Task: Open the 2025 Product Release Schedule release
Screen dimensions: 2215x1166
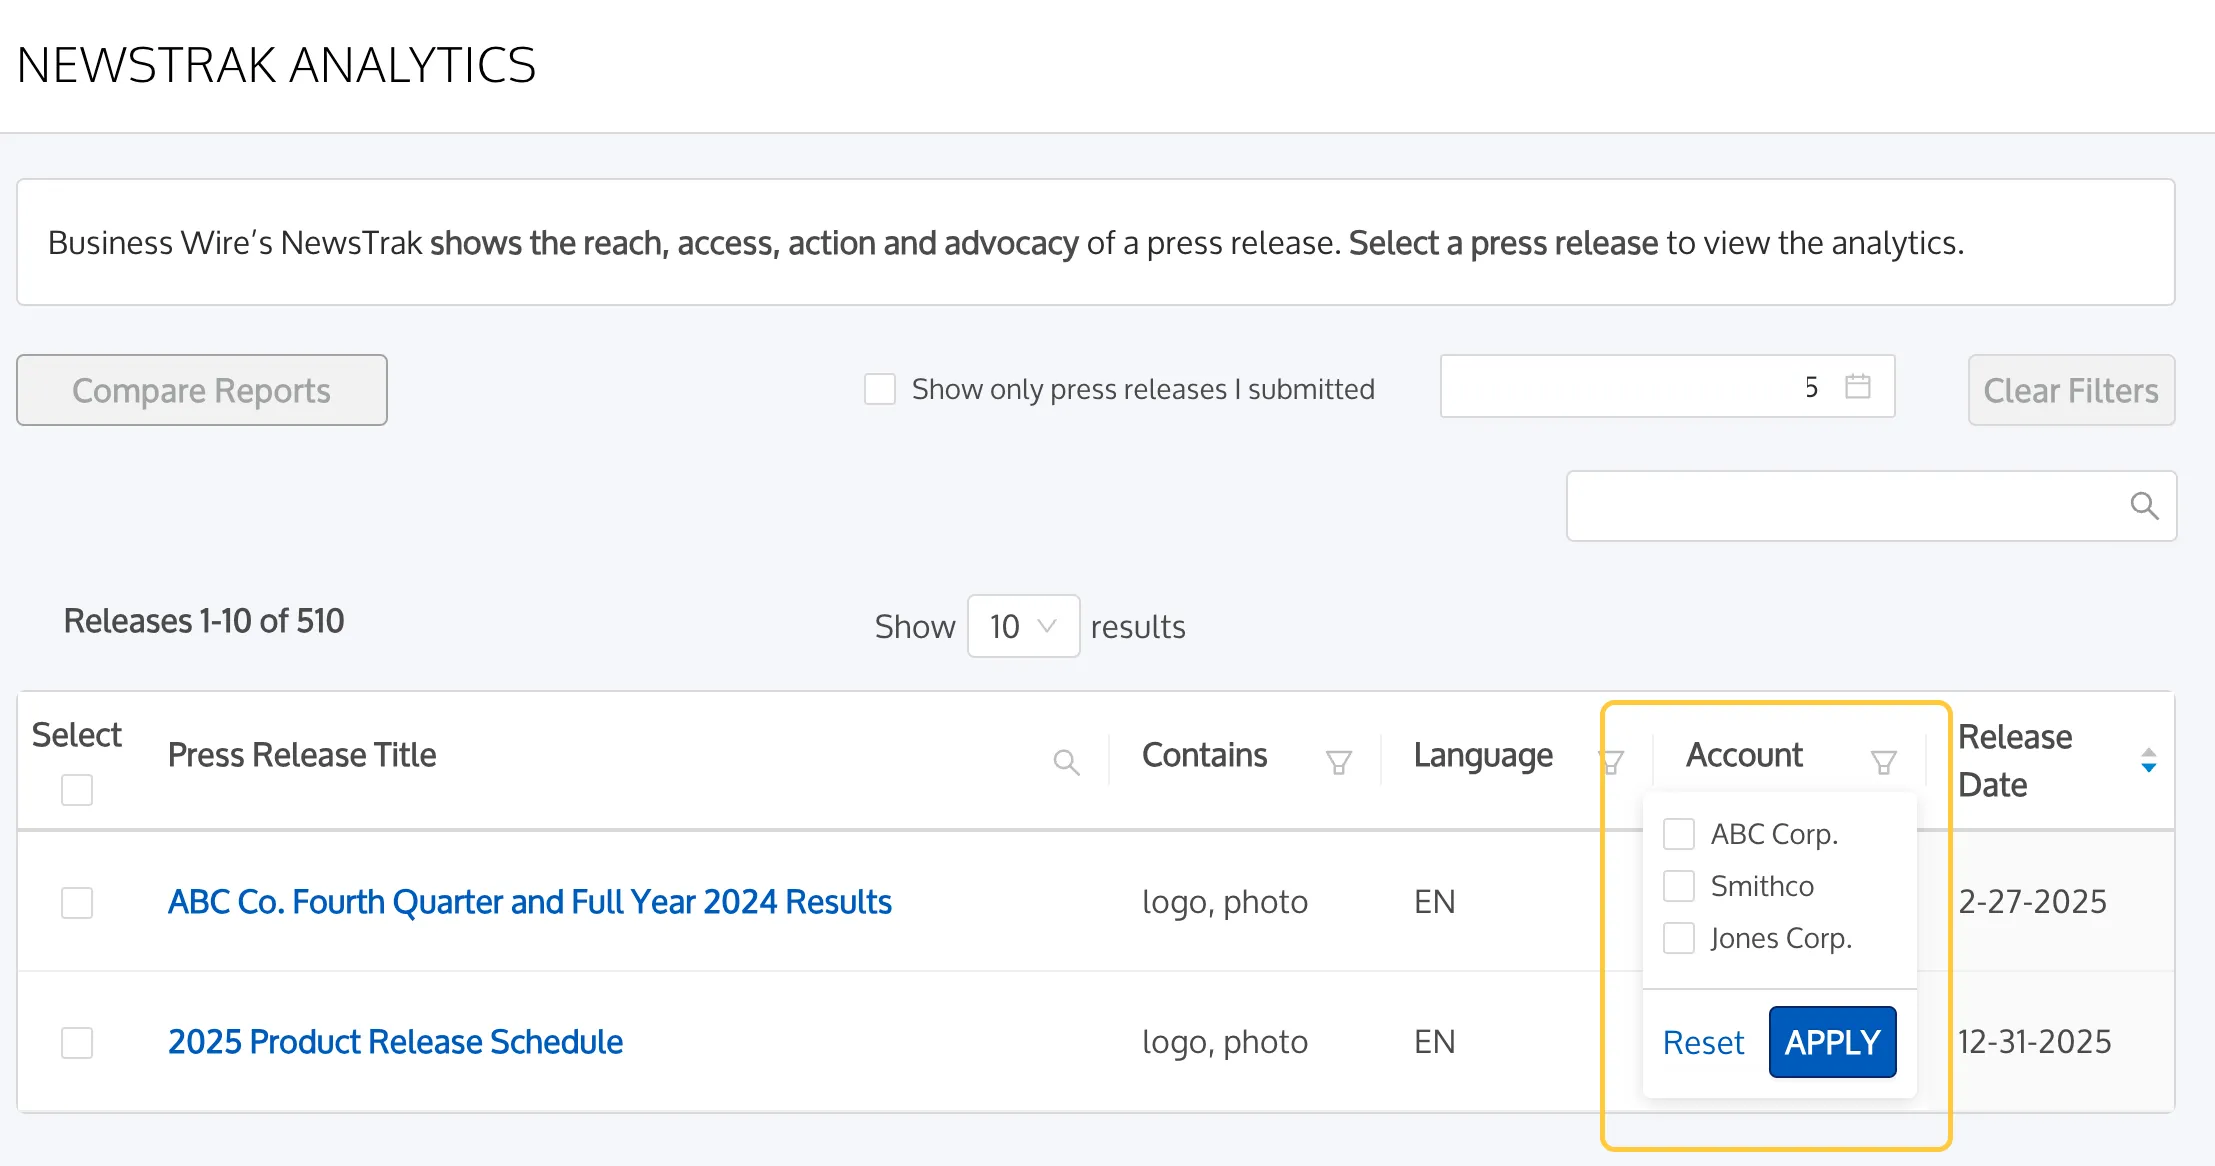Action: click(x=395, y=1042)
